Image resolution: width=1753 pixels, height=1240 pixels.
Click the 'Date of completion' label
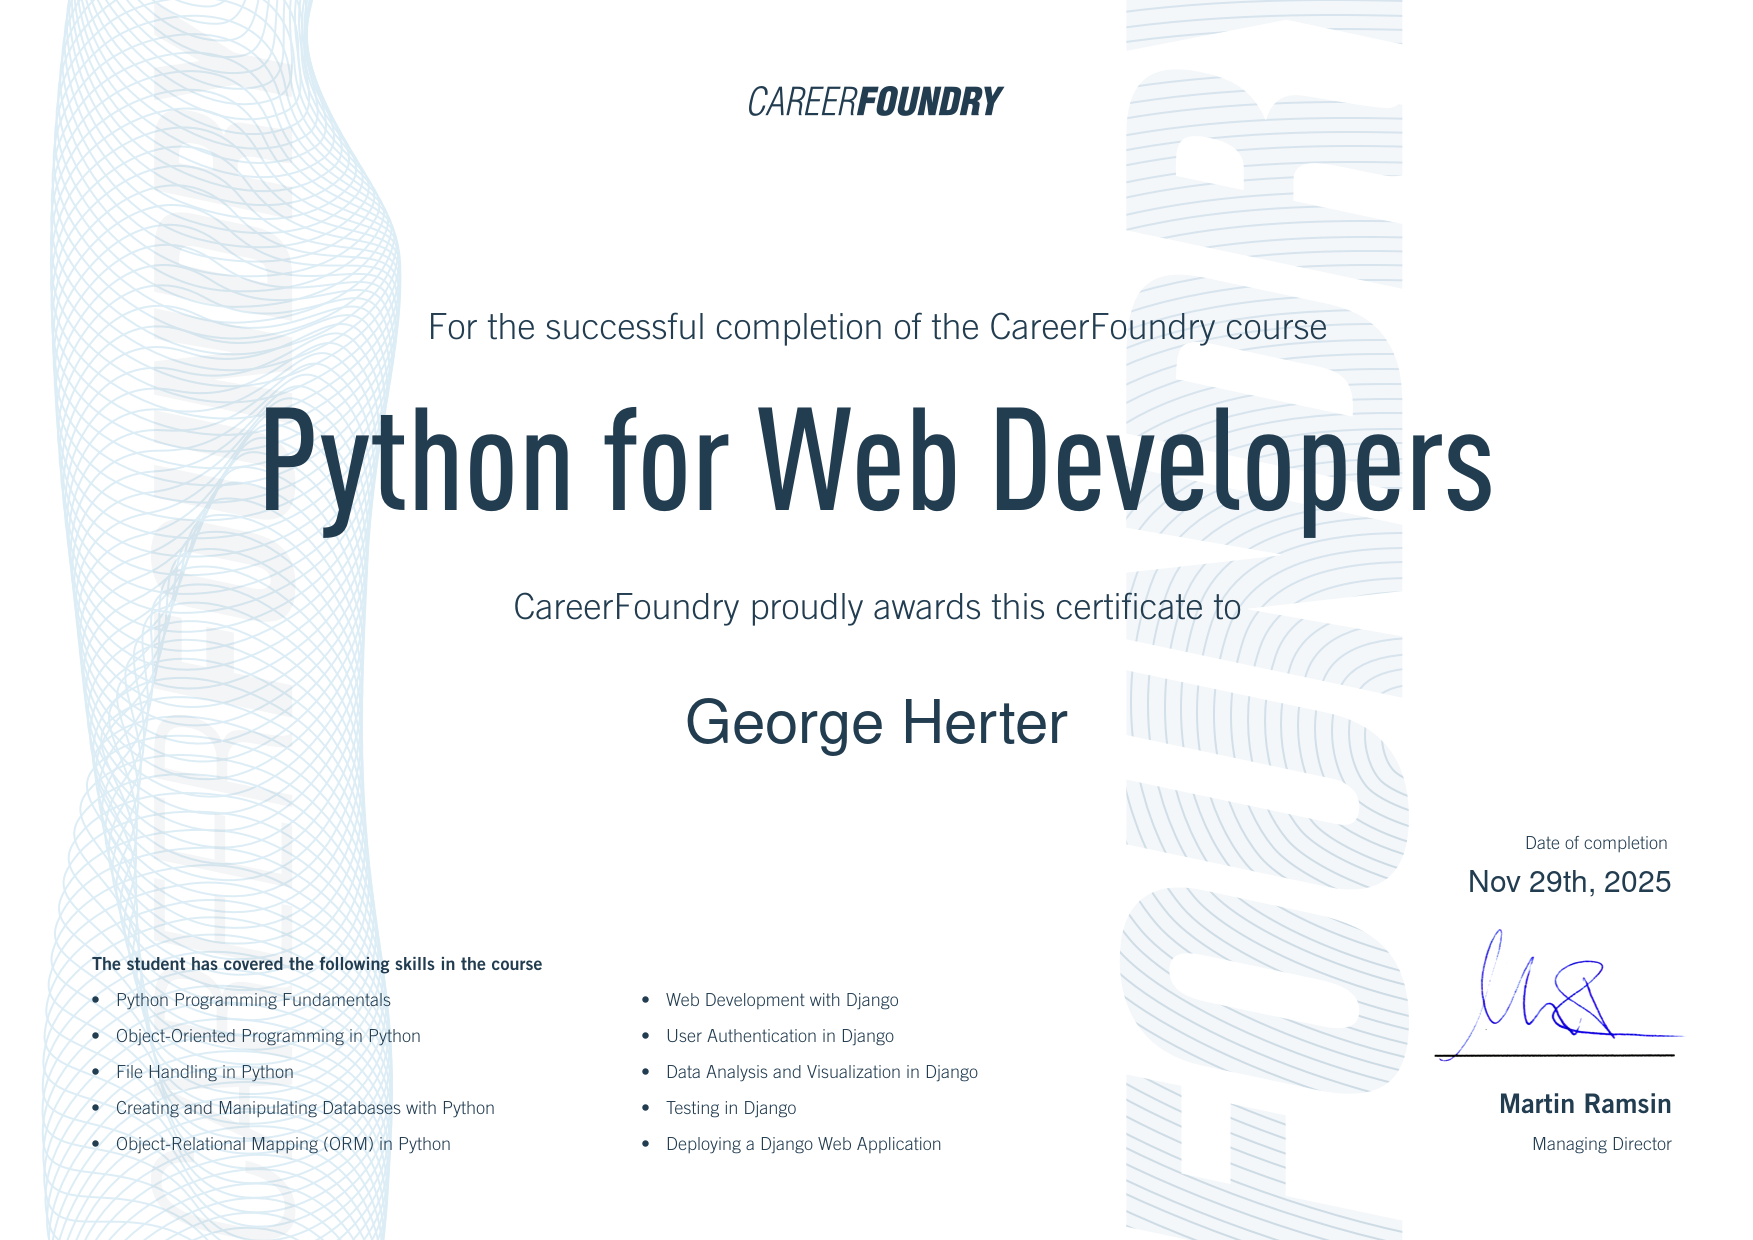pos(1595,843)
